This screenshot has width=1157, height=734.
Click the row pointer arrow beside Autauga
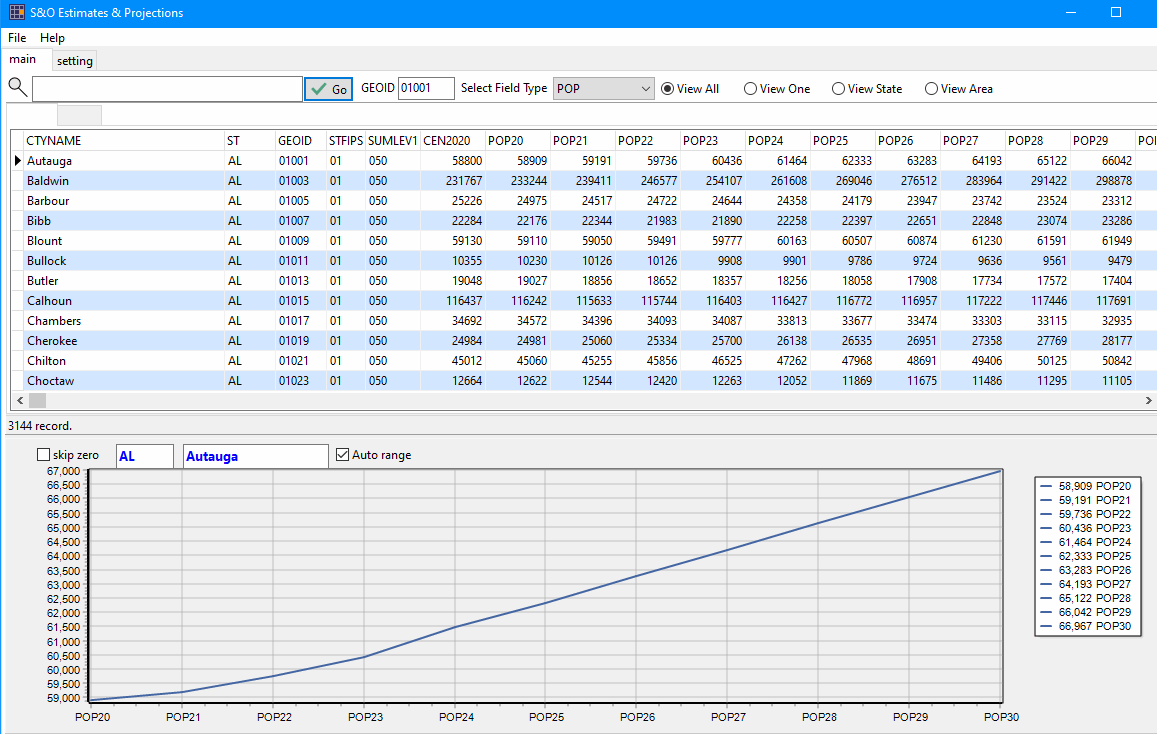[x=17, y=161]
